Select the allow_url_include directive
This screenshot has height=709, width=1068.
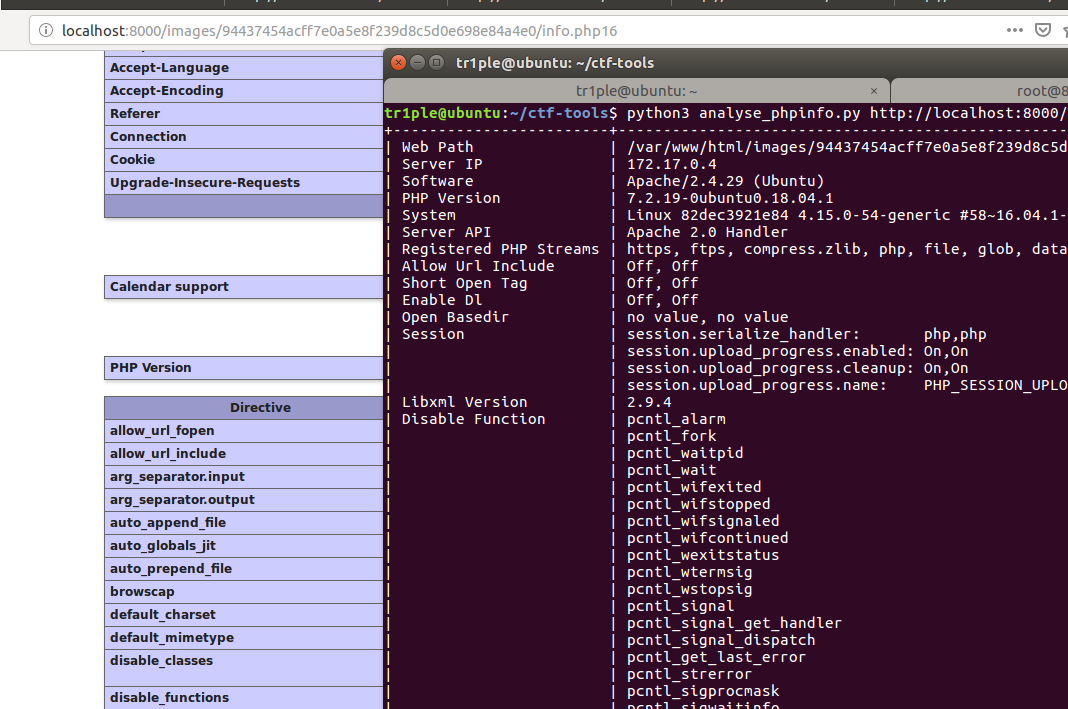coord(244,454)
